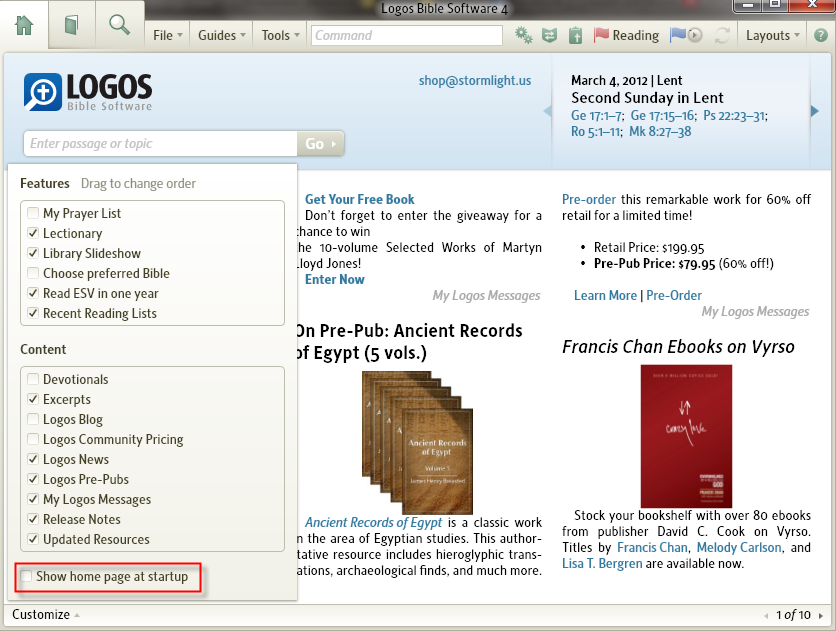Viewport: 836px width, 631px height.
Task: Click the On Pre-Pub: Ancient Records heading
Action: 409,342
